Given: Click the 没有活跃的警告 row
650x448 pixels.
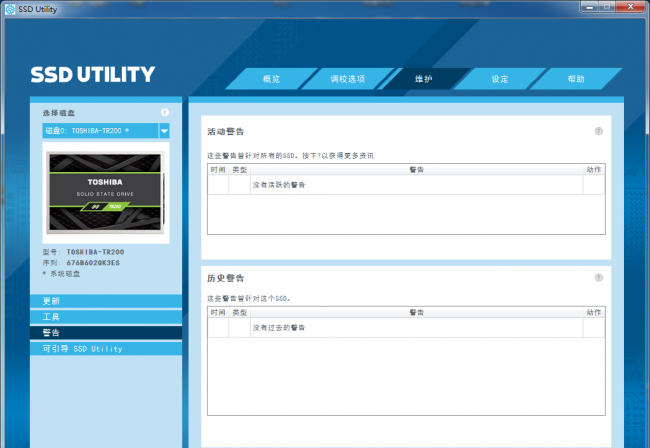Looking at the screenshot, I should [406, 185].
